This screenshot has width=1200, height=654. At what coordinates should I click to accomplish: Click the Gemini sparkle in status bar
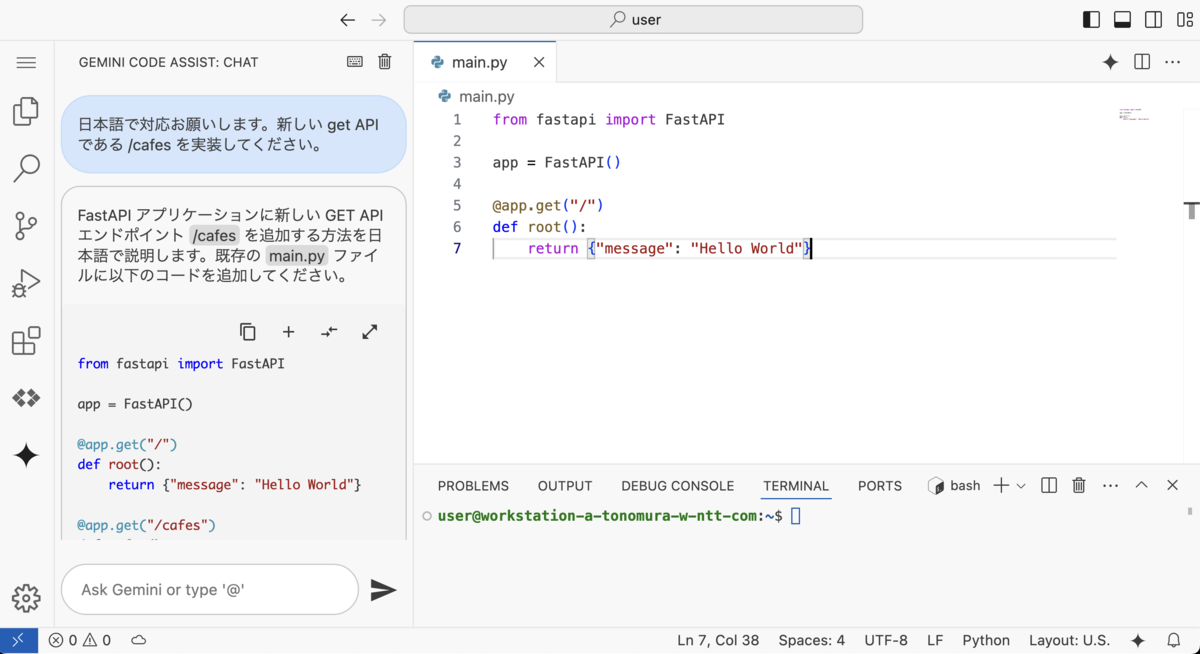tap(1138, 640)
